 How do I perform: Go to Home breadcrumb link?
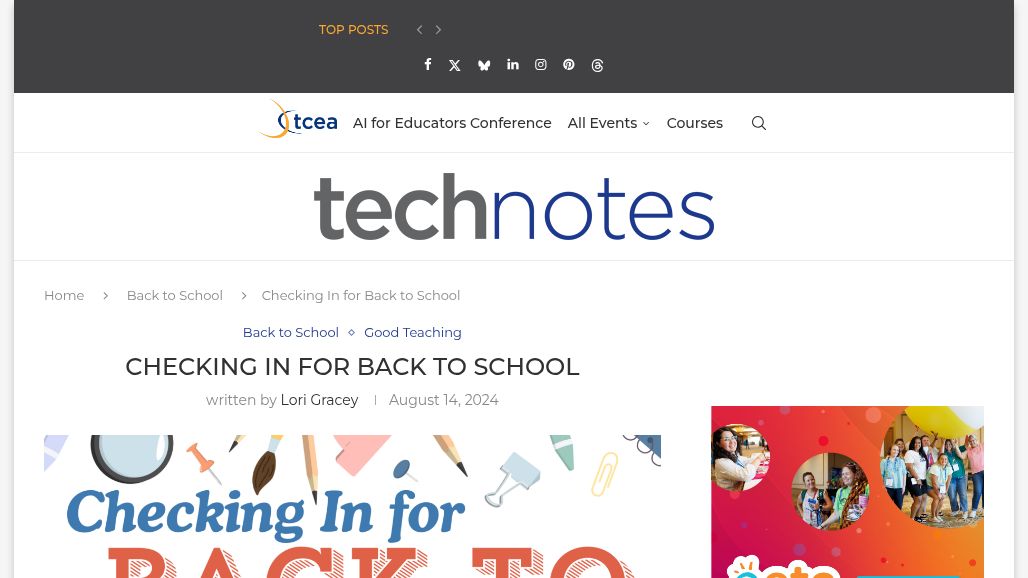[x=64, y=295]
